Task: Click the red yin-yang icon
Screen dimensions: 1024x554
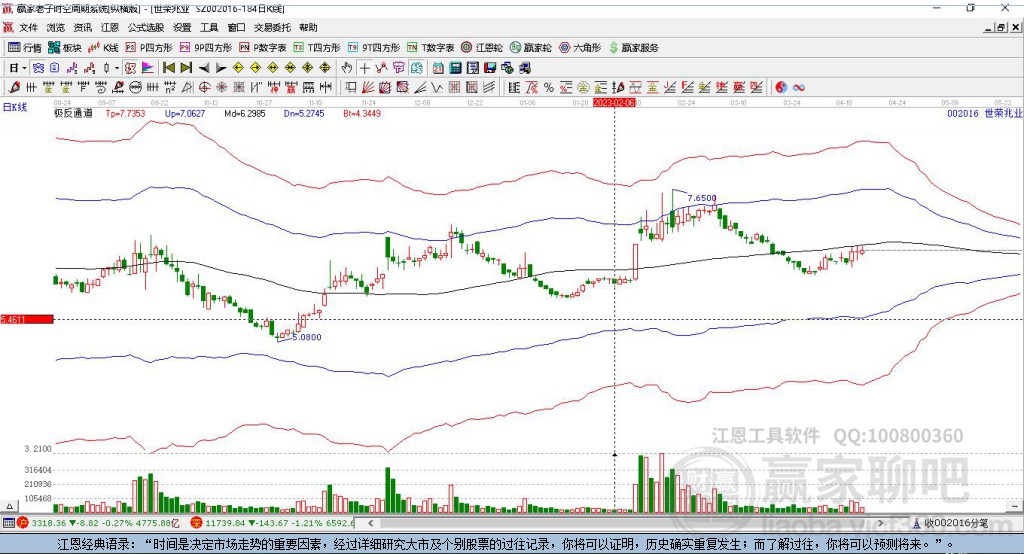Action: (x=781, y=88)
